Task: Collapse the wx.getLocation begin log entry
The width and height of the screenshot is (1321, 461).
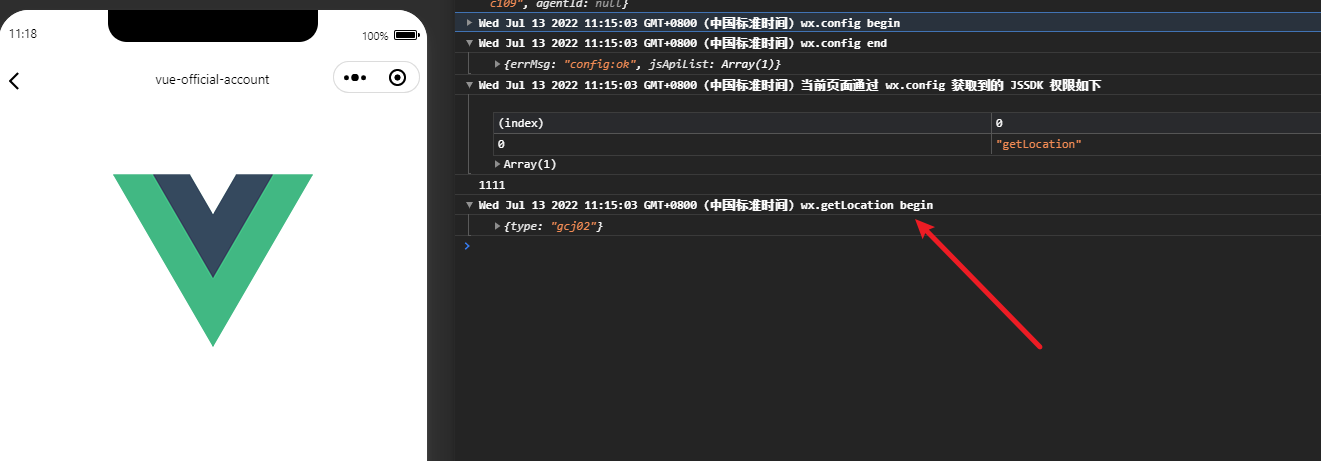Action: tap(471, 205)
